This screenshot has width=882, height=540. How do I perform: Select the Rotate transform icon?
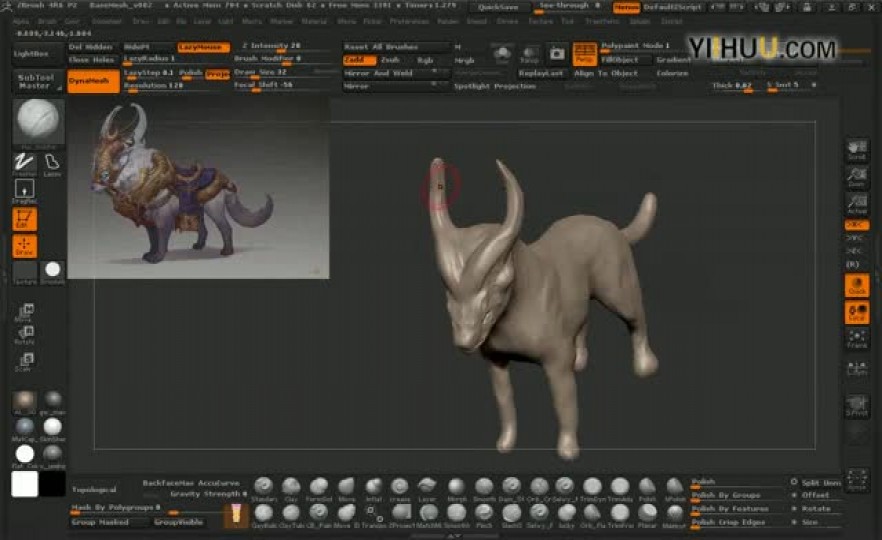point(26,335)
